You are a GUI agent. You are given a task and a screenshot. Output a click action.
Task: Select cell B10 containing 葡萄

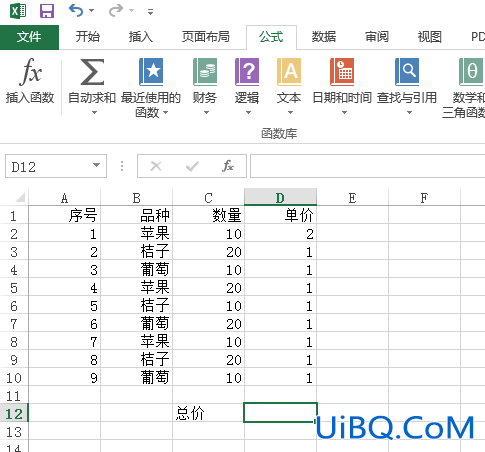137,377
